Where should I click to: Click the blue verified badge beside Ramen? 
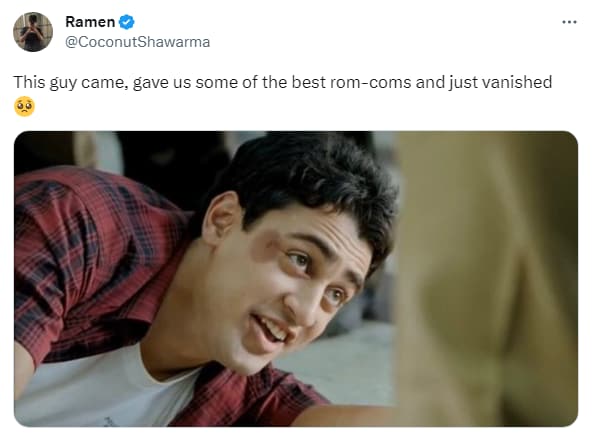pos(126,22)
